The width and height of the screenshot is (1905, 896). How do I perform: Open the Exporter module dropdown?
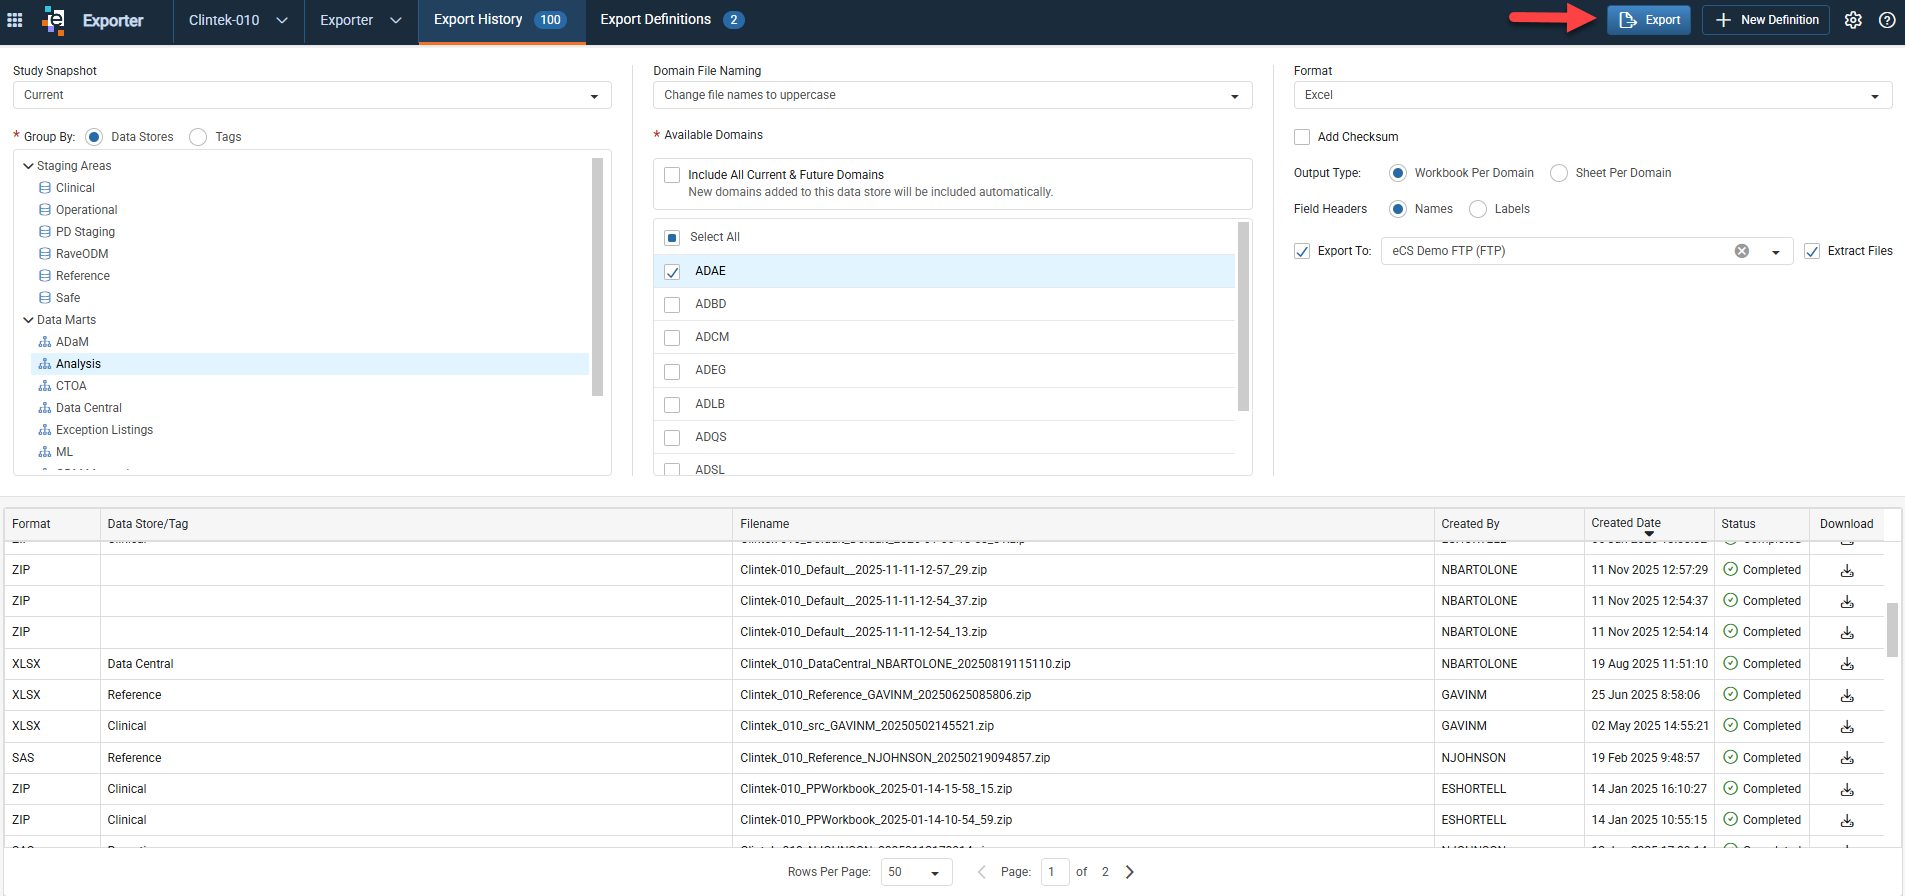pos(361,20)
